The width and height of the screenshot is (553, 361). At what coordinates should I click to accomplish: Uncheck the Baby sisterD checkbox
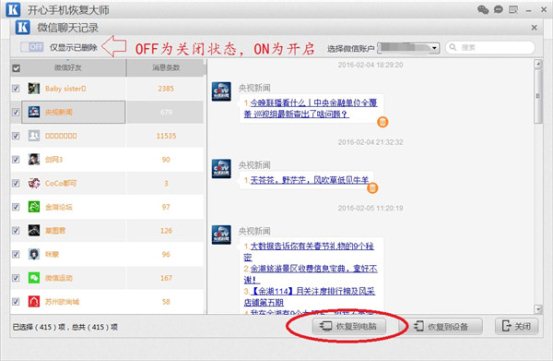tap(16, 88)
